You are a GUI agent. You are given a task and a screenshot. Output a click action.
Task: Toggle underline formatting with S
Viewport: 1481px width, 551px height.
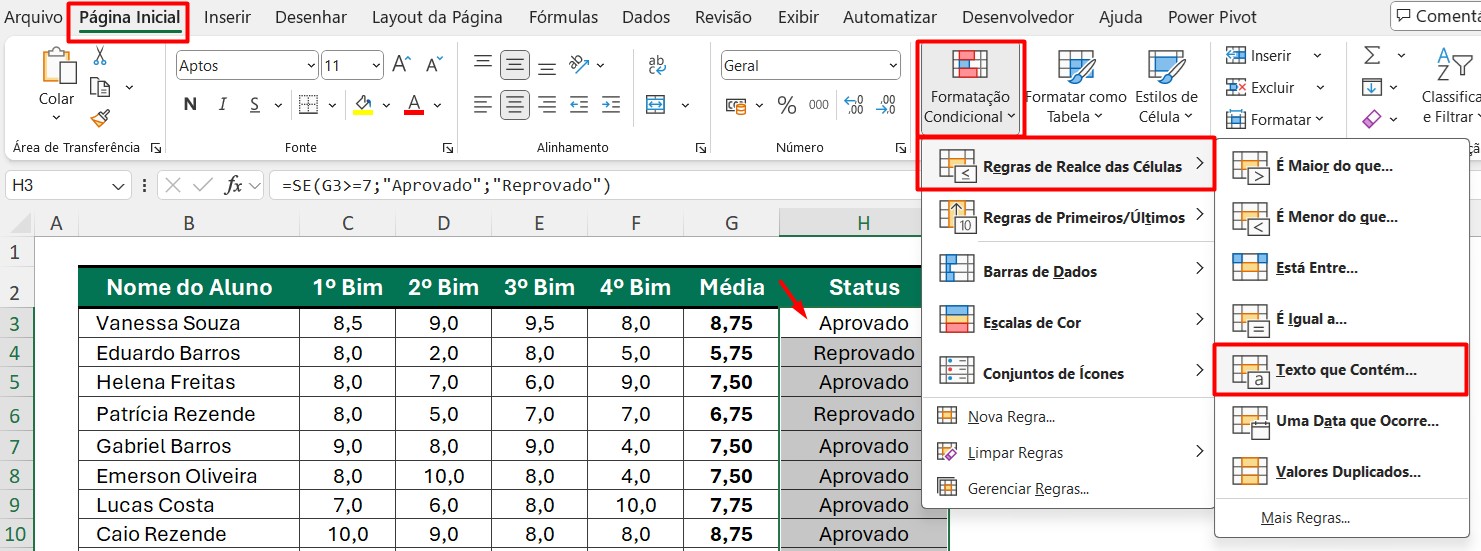coord(254,104)
